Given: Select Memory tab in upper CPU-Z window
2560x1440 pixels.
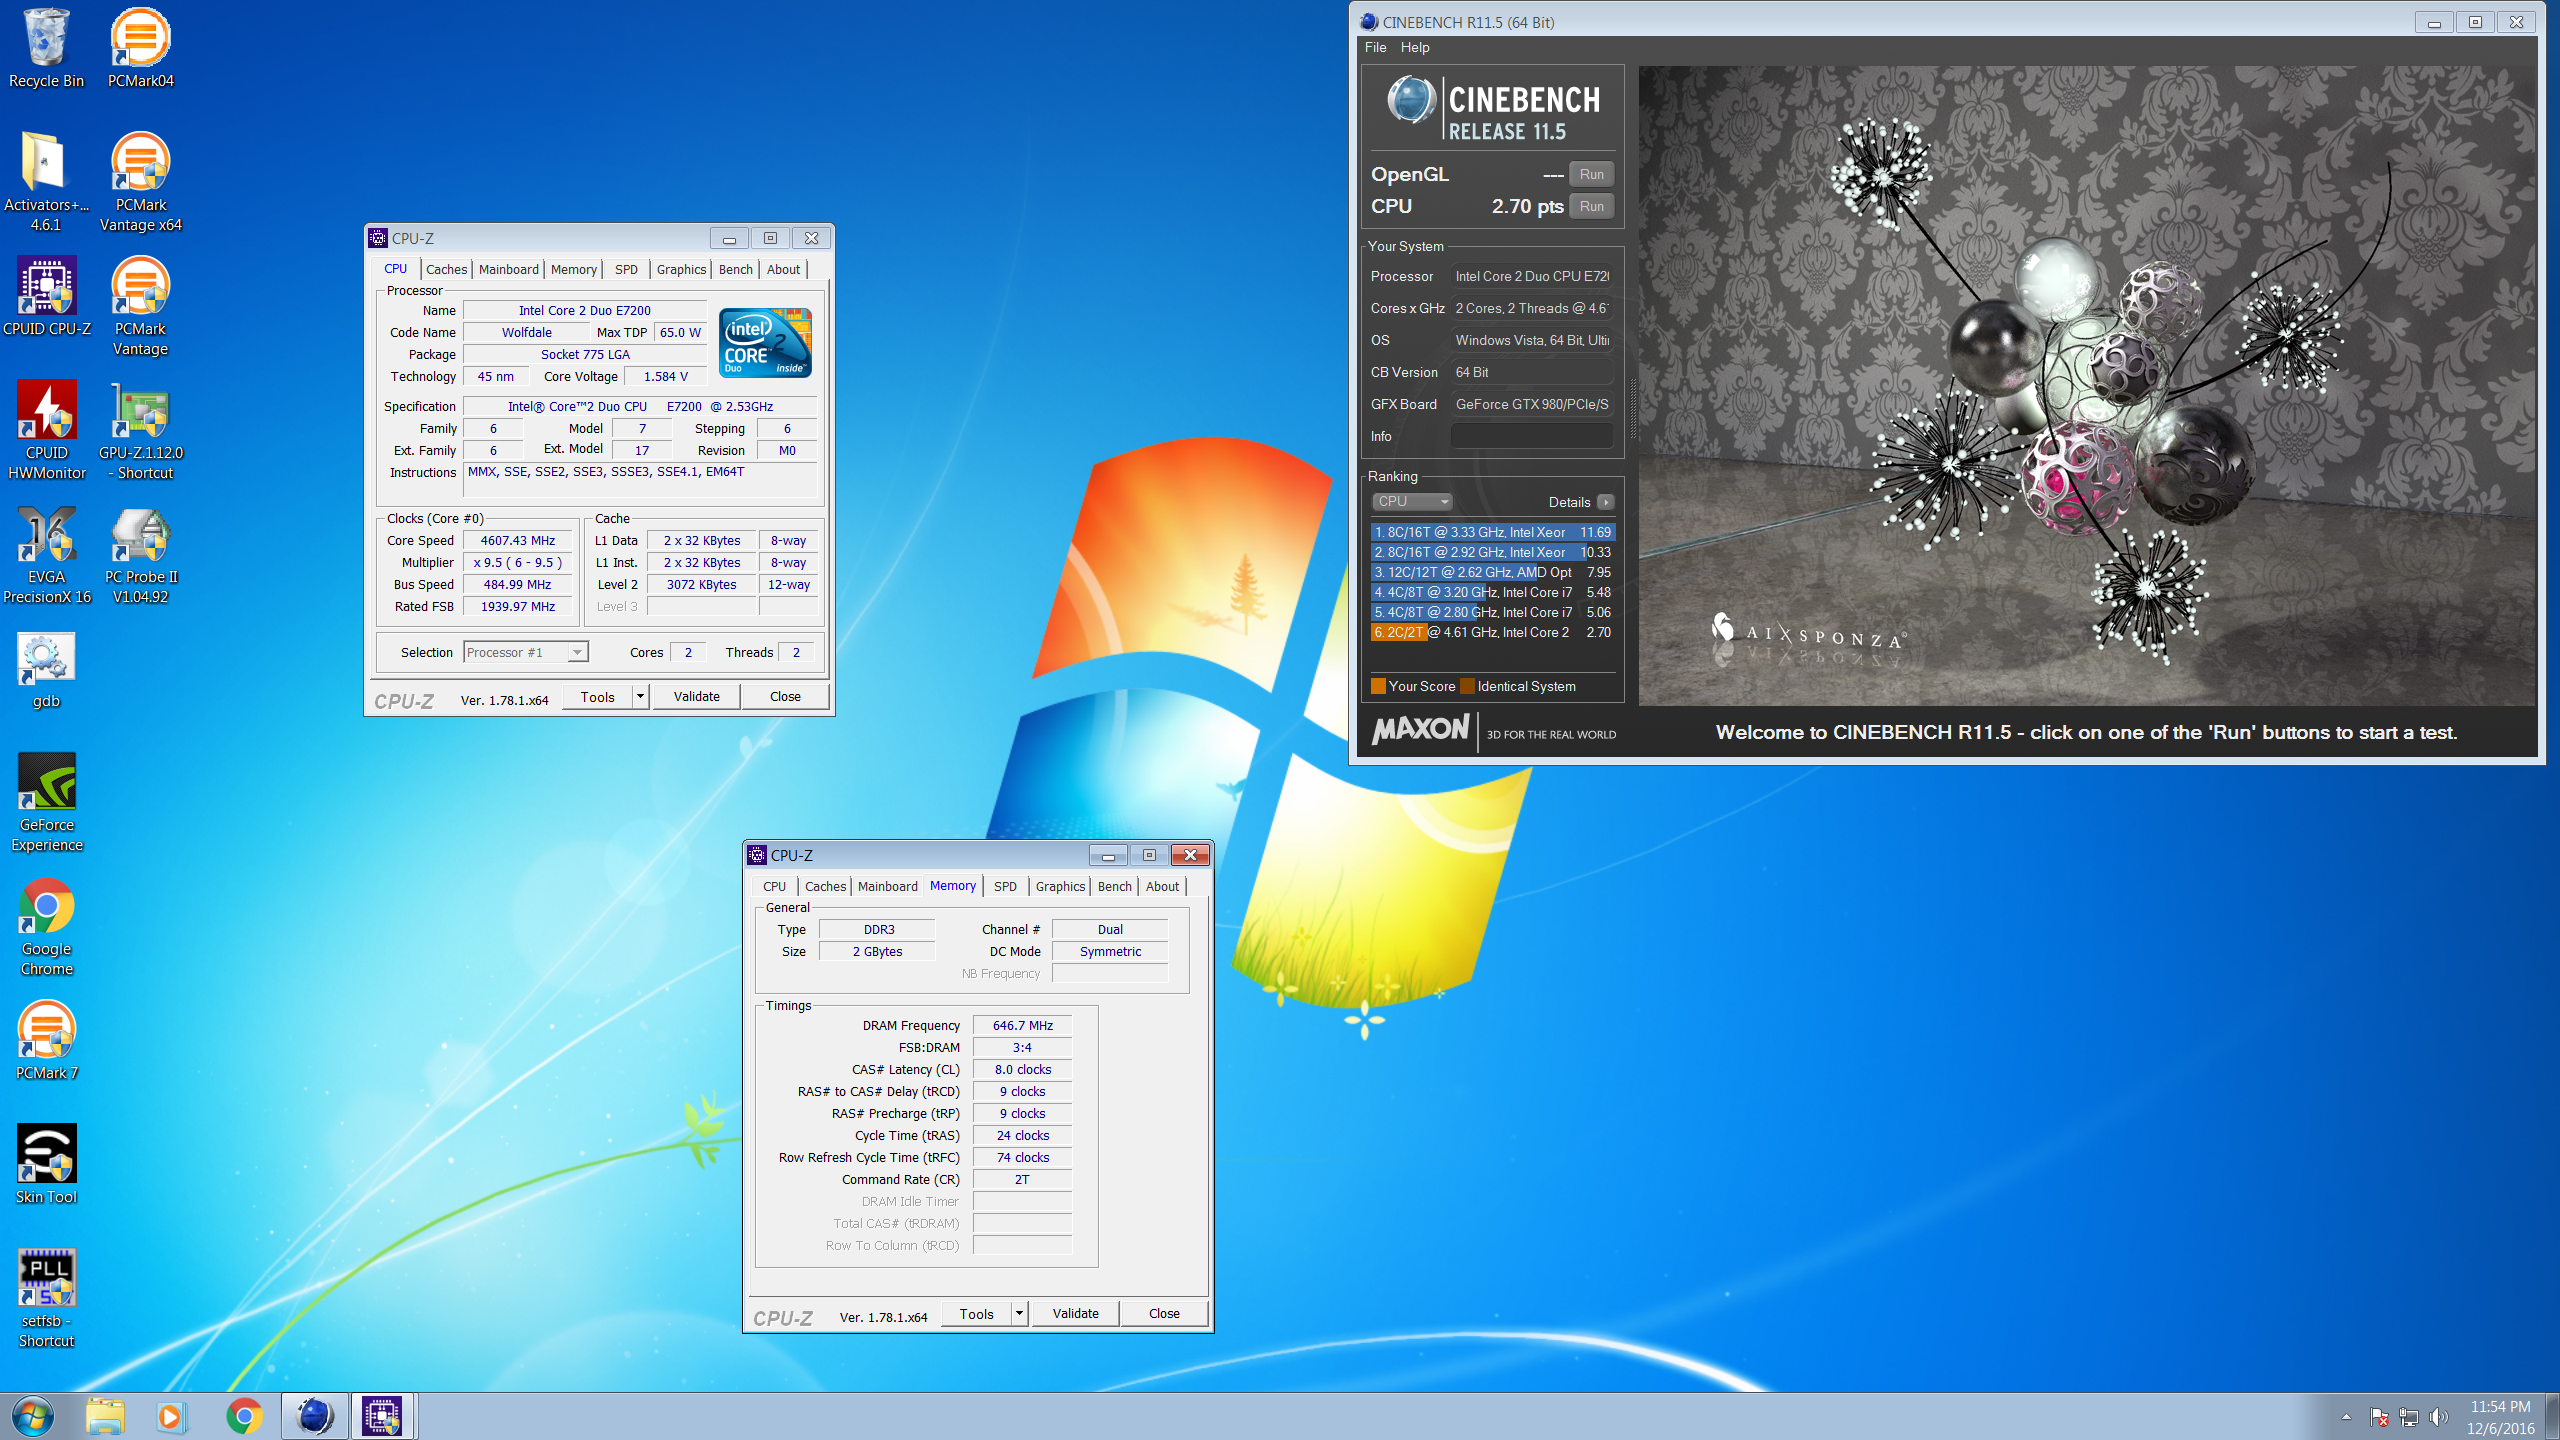Looking at the screenshot, I should 573,269.
